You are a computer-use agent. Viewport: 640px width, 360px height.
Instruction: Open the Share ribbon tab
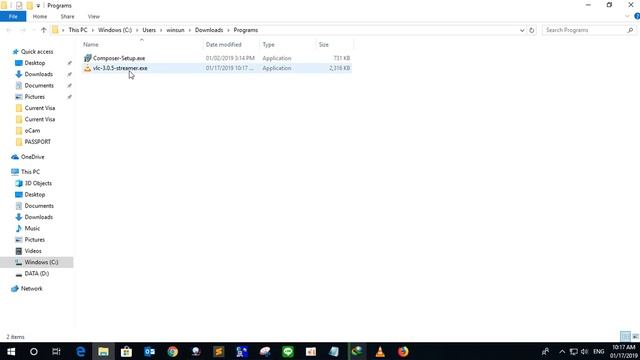[67, 16]
